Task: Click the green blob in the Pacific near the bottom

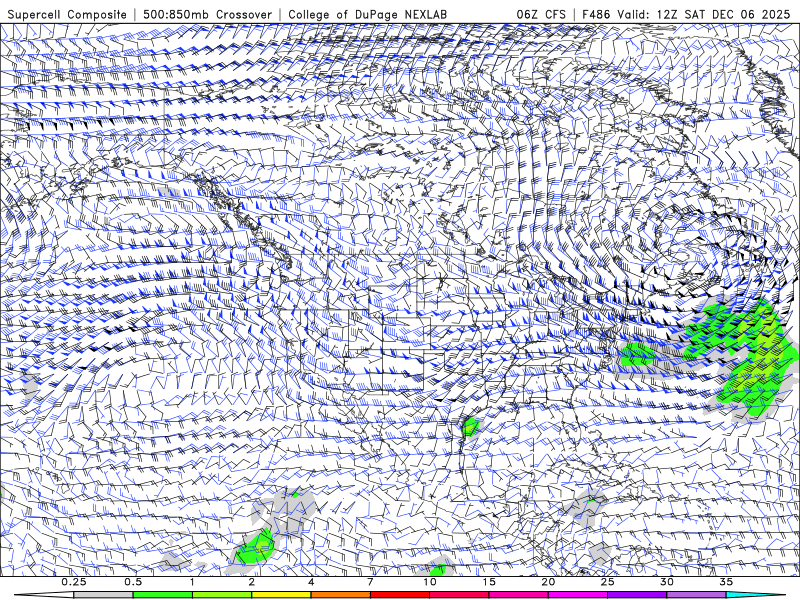Action: pos(256,548)
